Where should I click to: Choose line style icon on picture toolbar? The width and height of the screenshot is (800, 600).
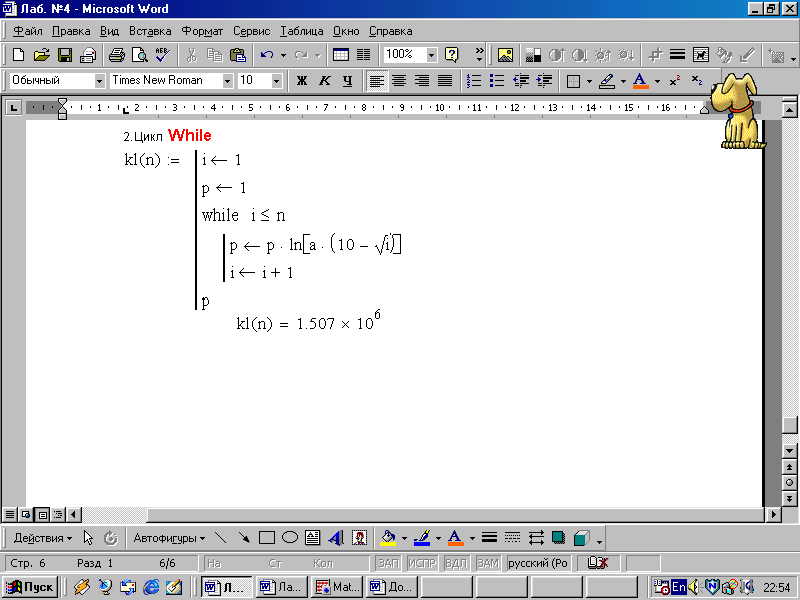[x=678, y=55]
